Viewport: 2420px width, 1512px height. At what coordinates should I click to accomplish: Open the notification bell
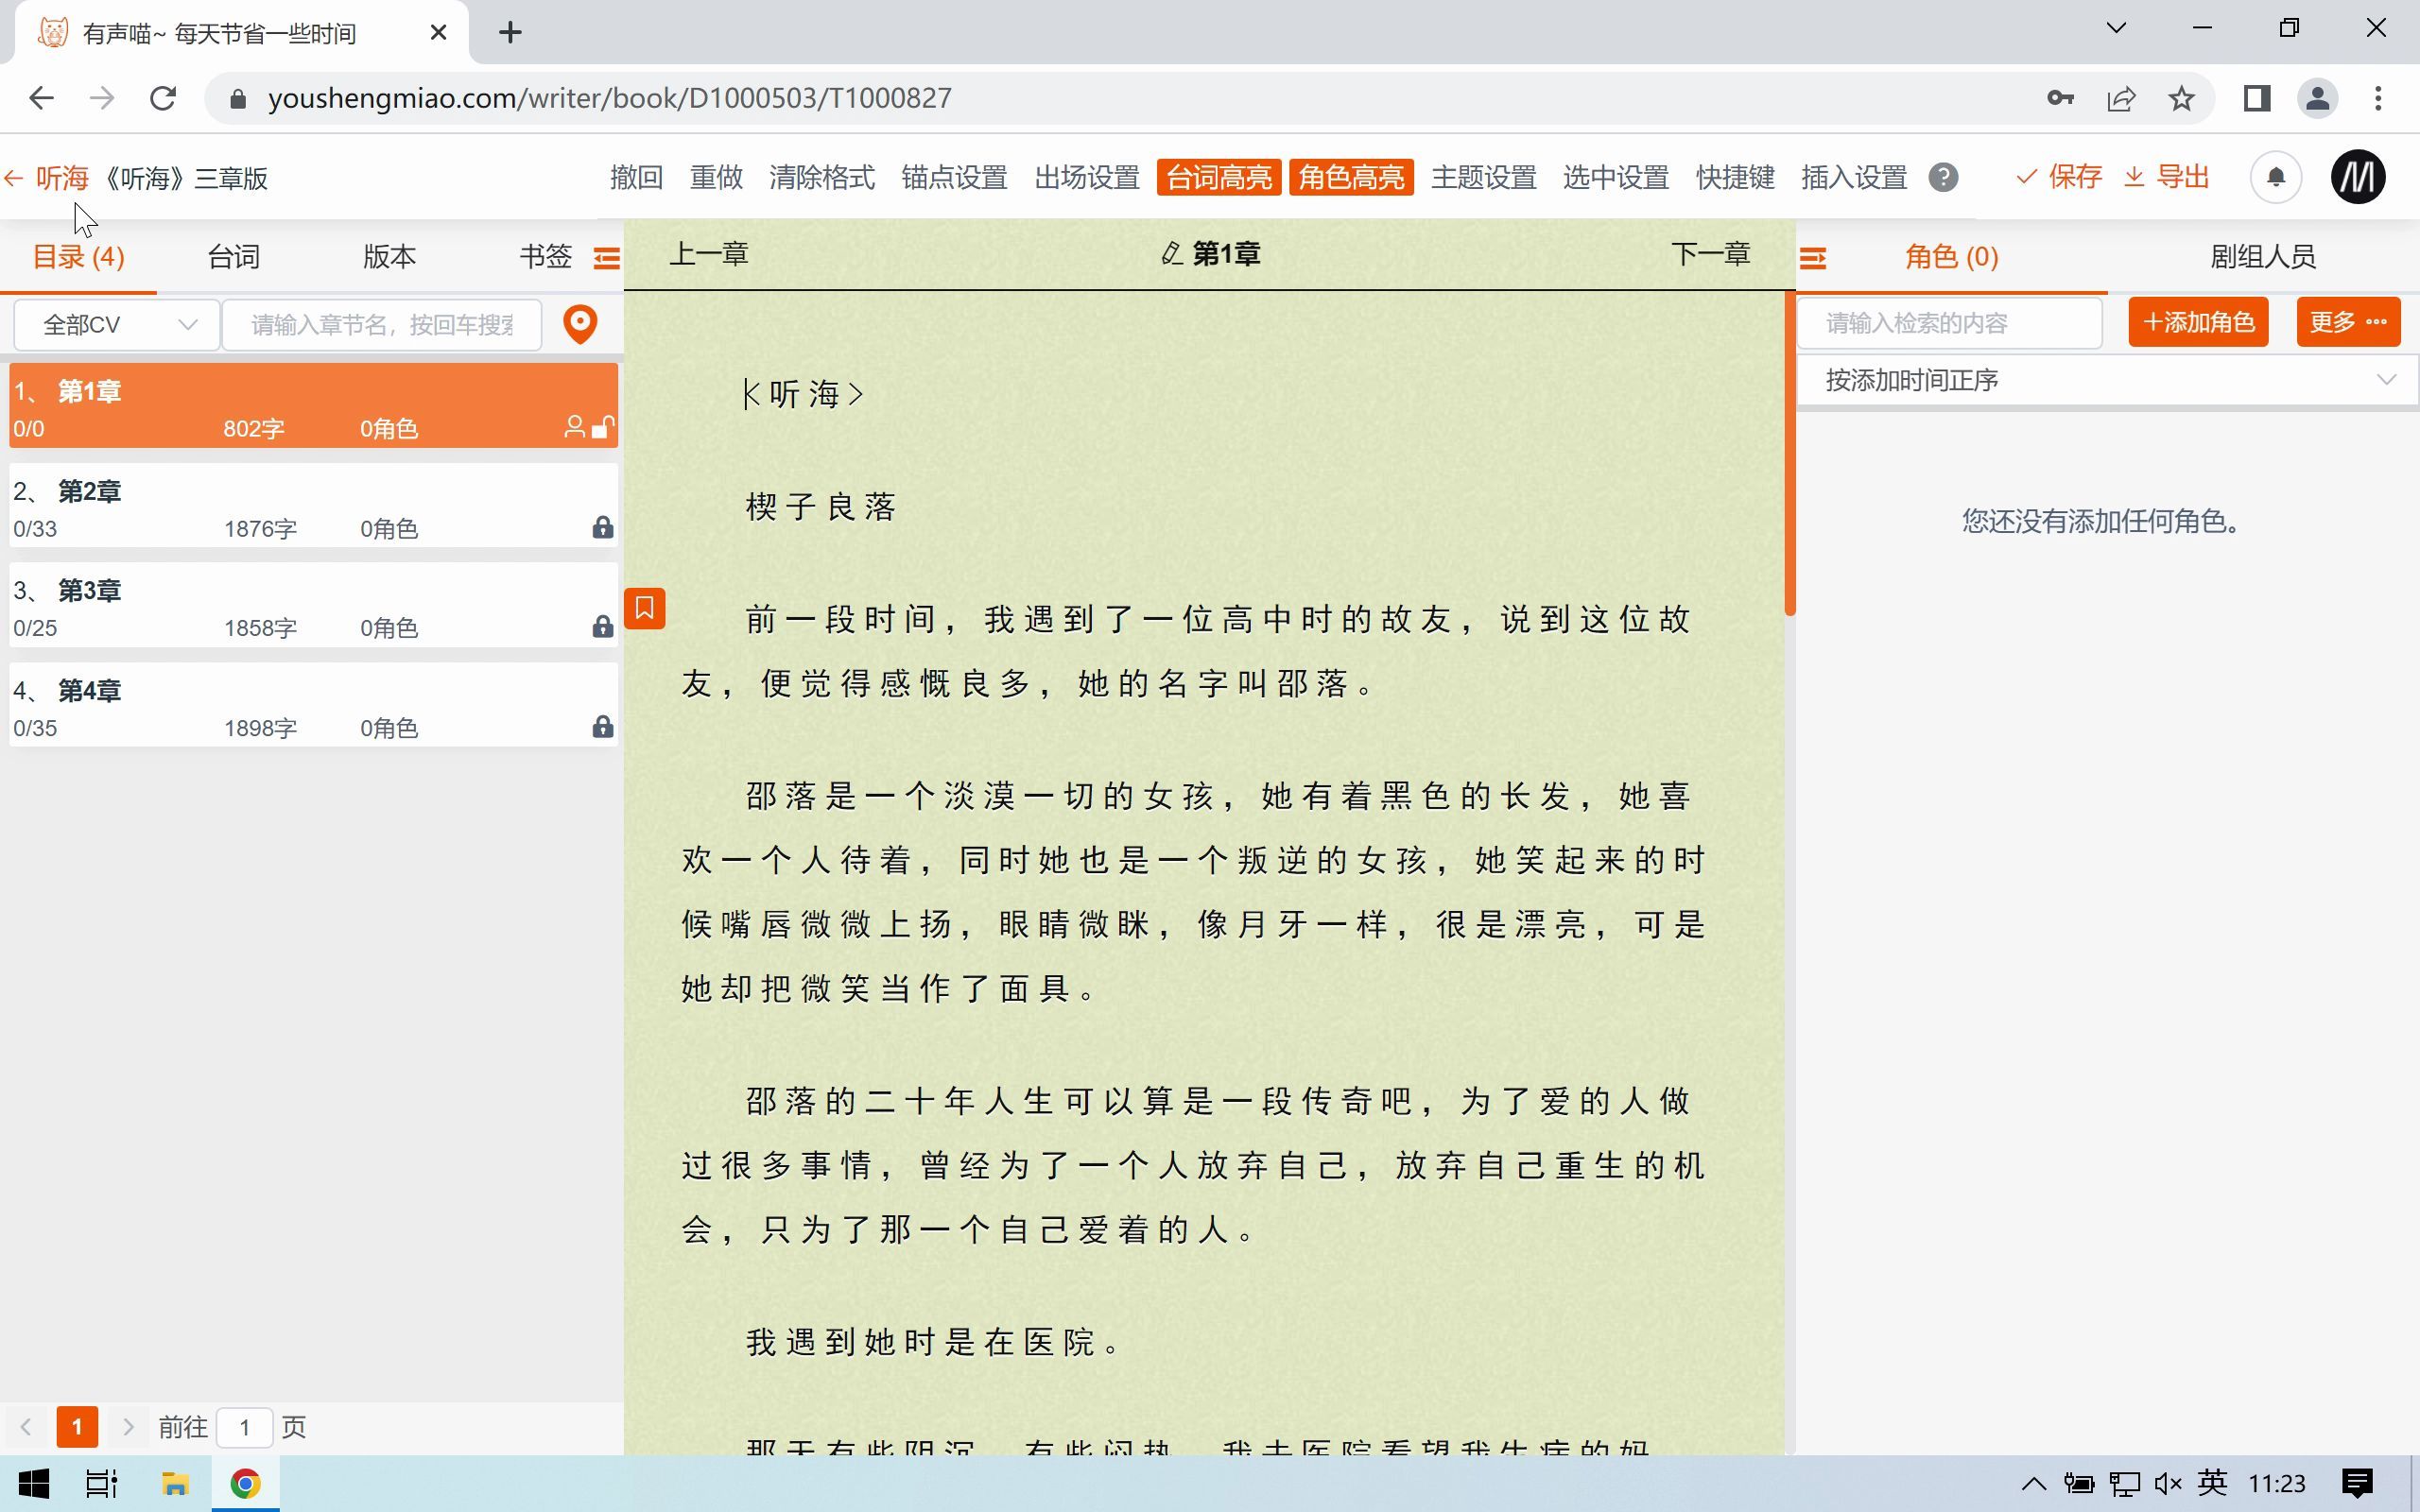(2276, 178)
